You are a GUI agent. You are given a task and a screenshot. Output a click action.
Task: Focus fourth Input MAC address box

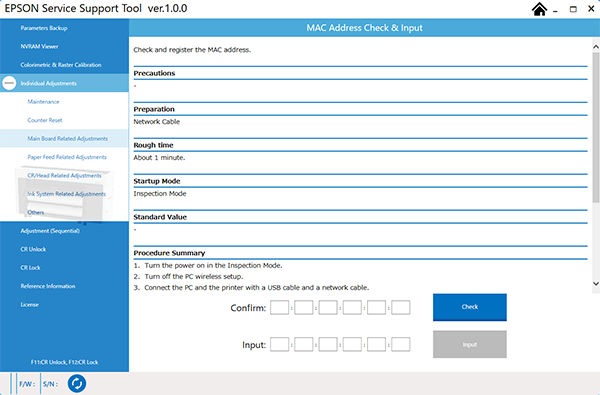tap(352, 344)
